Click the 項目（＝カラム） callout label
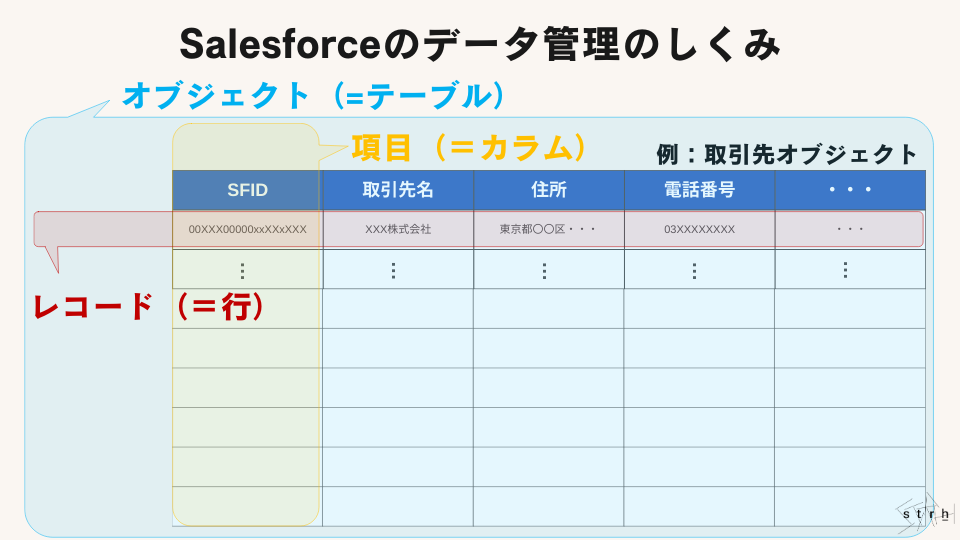The image size is (960, 540). tap(467, 148)
